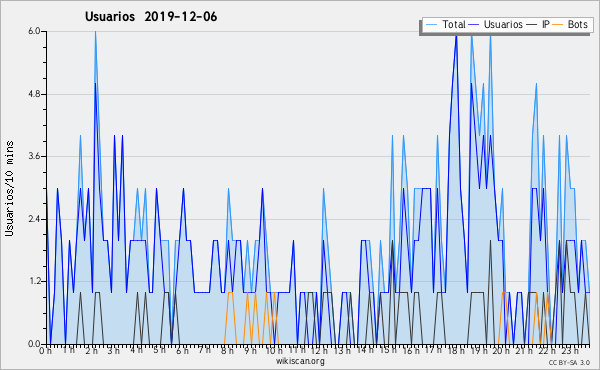This screenshot has width=600, height=370.
Task: Click the IP legend entry
Action: pyautogui.click(x=538, y=24)
